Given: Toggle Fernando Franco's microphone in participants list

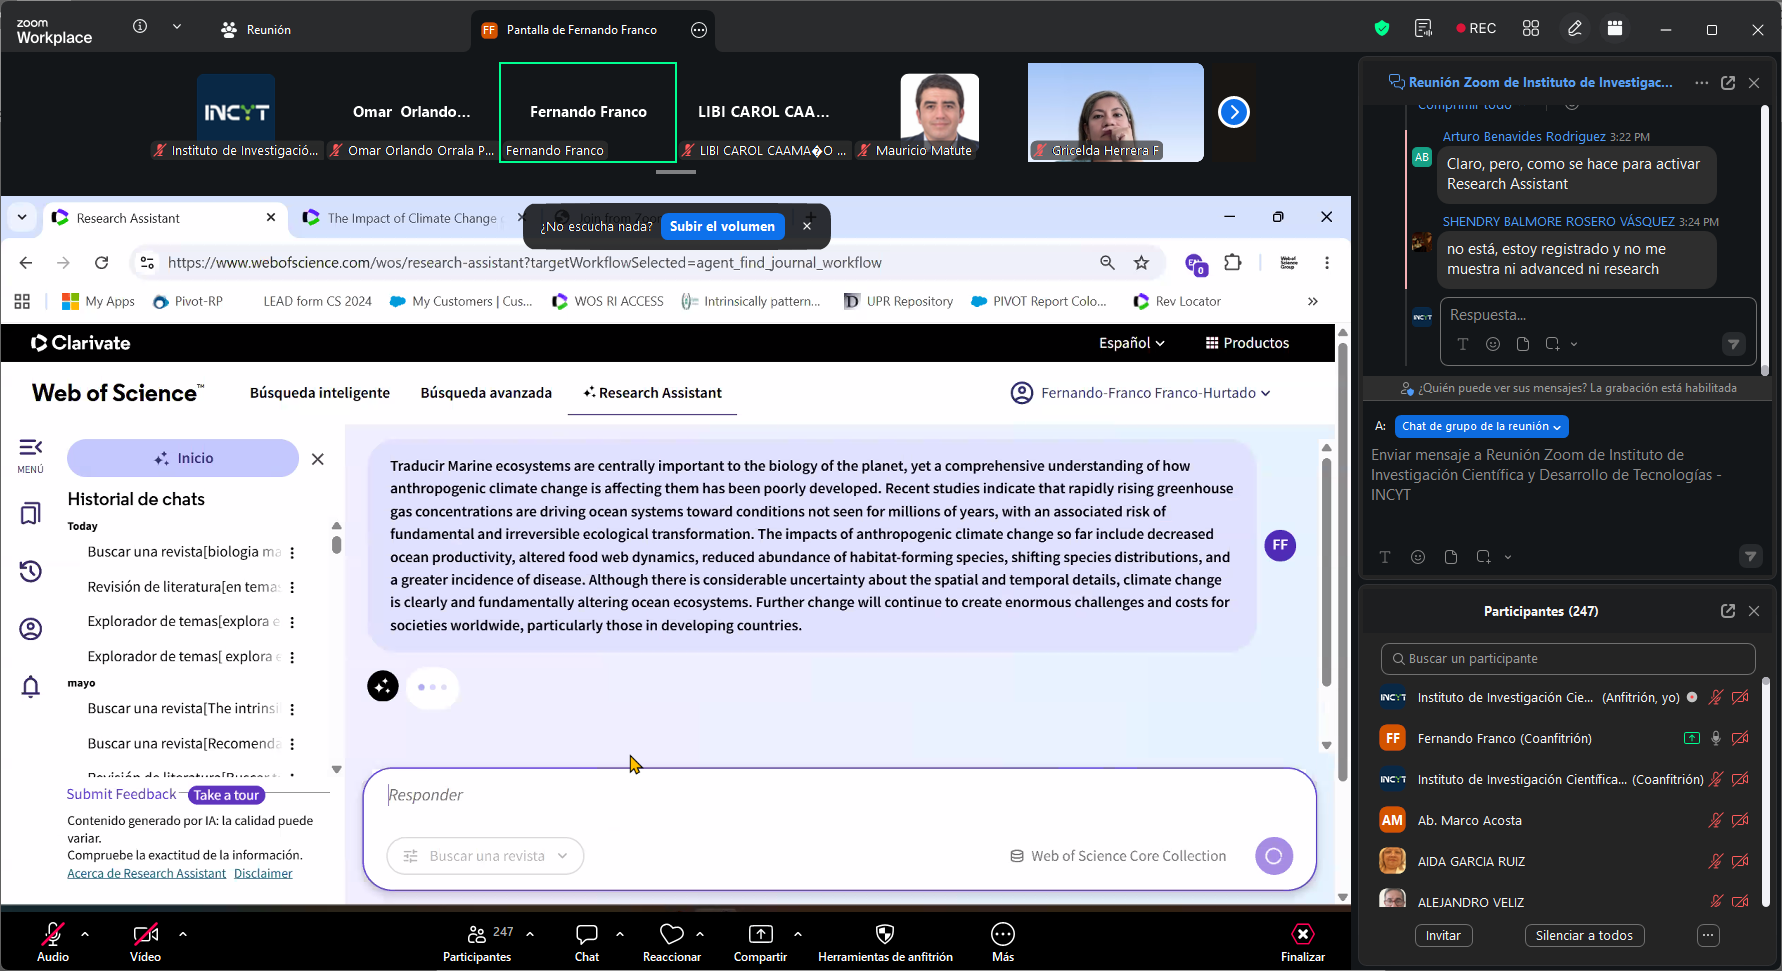Looking at the screenshot, I should tap(1716, 739).
